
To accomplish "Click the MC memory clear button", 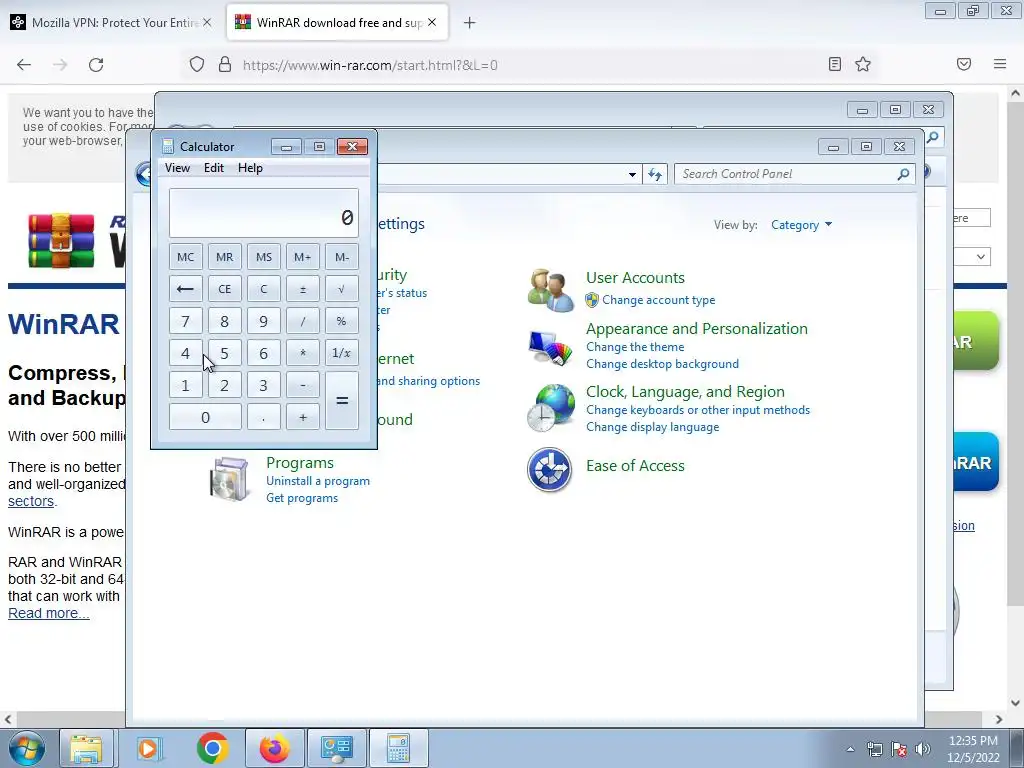I will (185, 257).
